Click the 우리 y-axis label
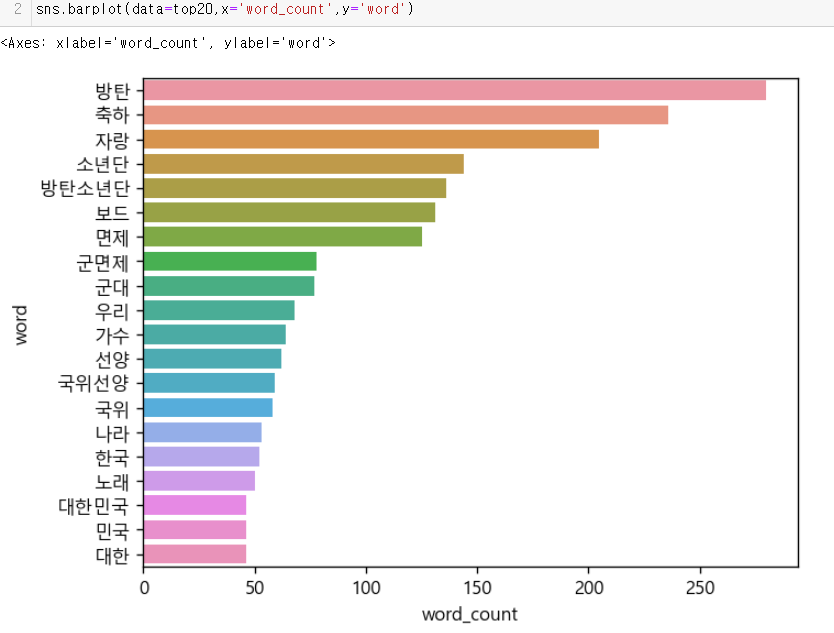This screenshot has height=633, width=834. [x=112, y=311]
